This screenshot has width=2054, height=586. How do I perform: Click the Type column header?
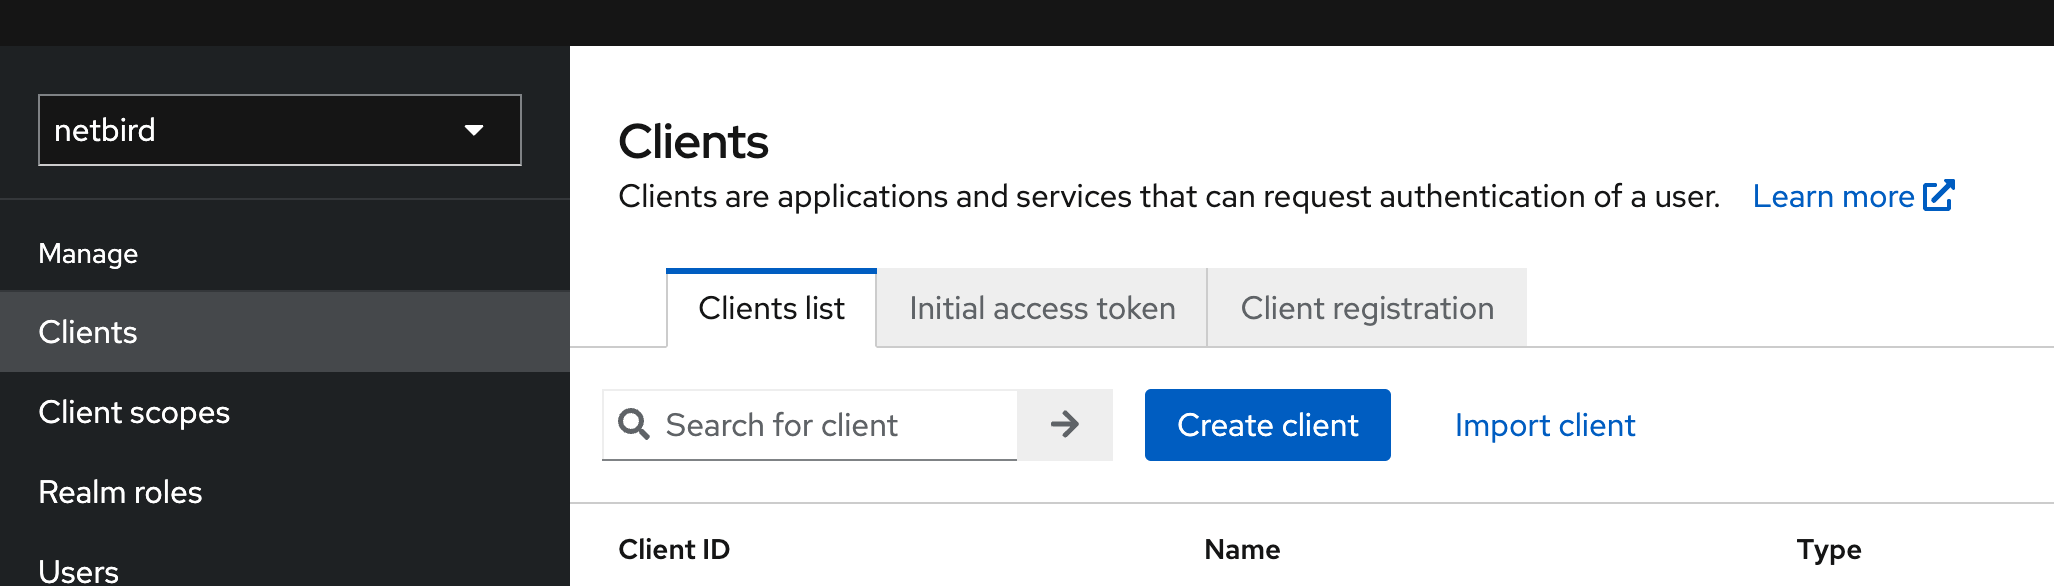click(1828, 549)
